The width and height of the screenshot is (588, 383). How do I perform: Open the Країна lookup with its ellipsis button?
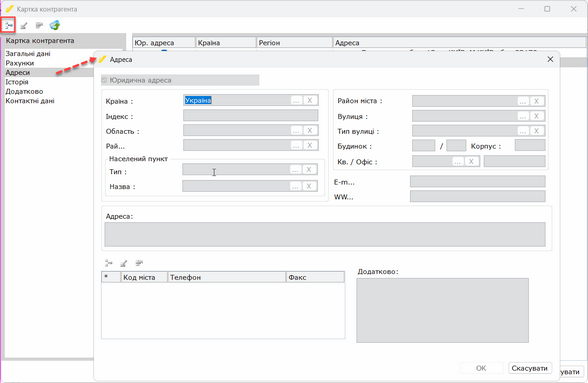tap(296, 100)
